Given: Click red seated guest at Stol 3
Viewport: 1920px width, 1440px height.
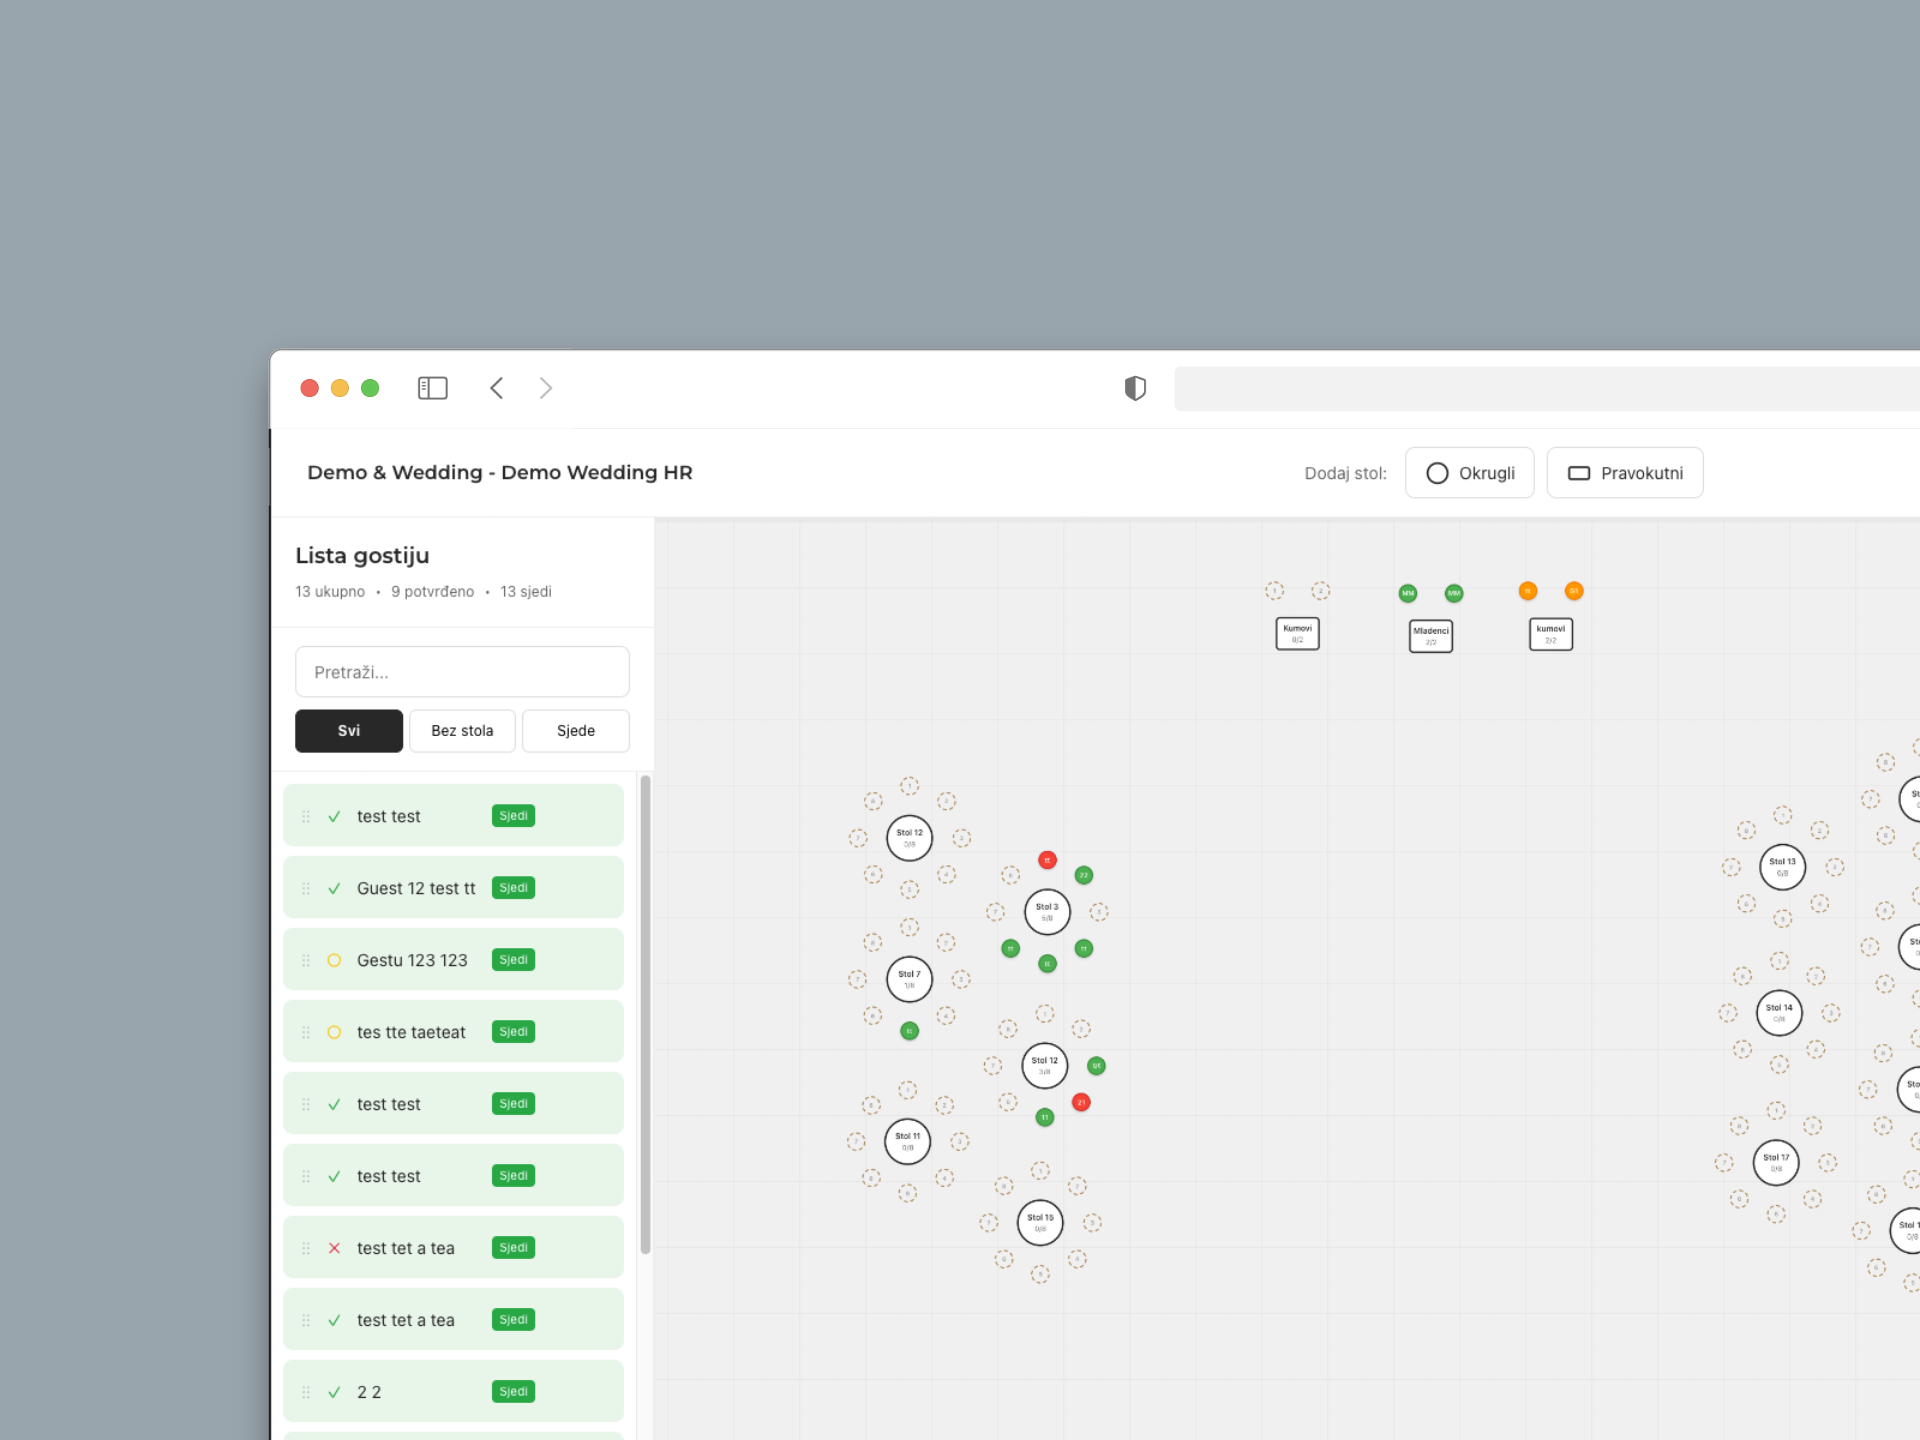Looking at the screenshot, I should (1047, 860).
